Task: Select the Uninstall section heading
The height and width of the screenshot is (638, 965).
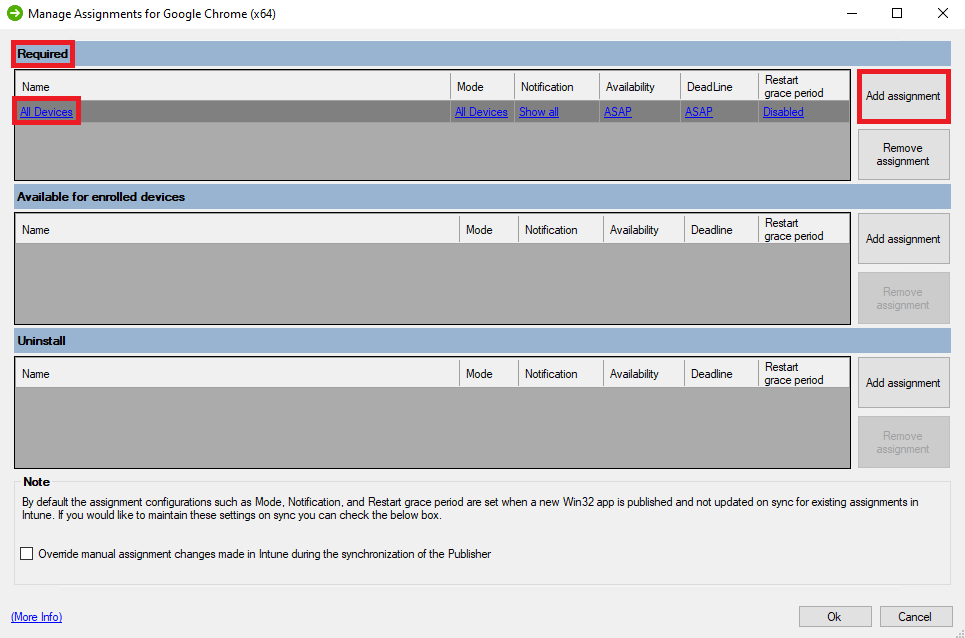Action: click(x=41, y=341)
